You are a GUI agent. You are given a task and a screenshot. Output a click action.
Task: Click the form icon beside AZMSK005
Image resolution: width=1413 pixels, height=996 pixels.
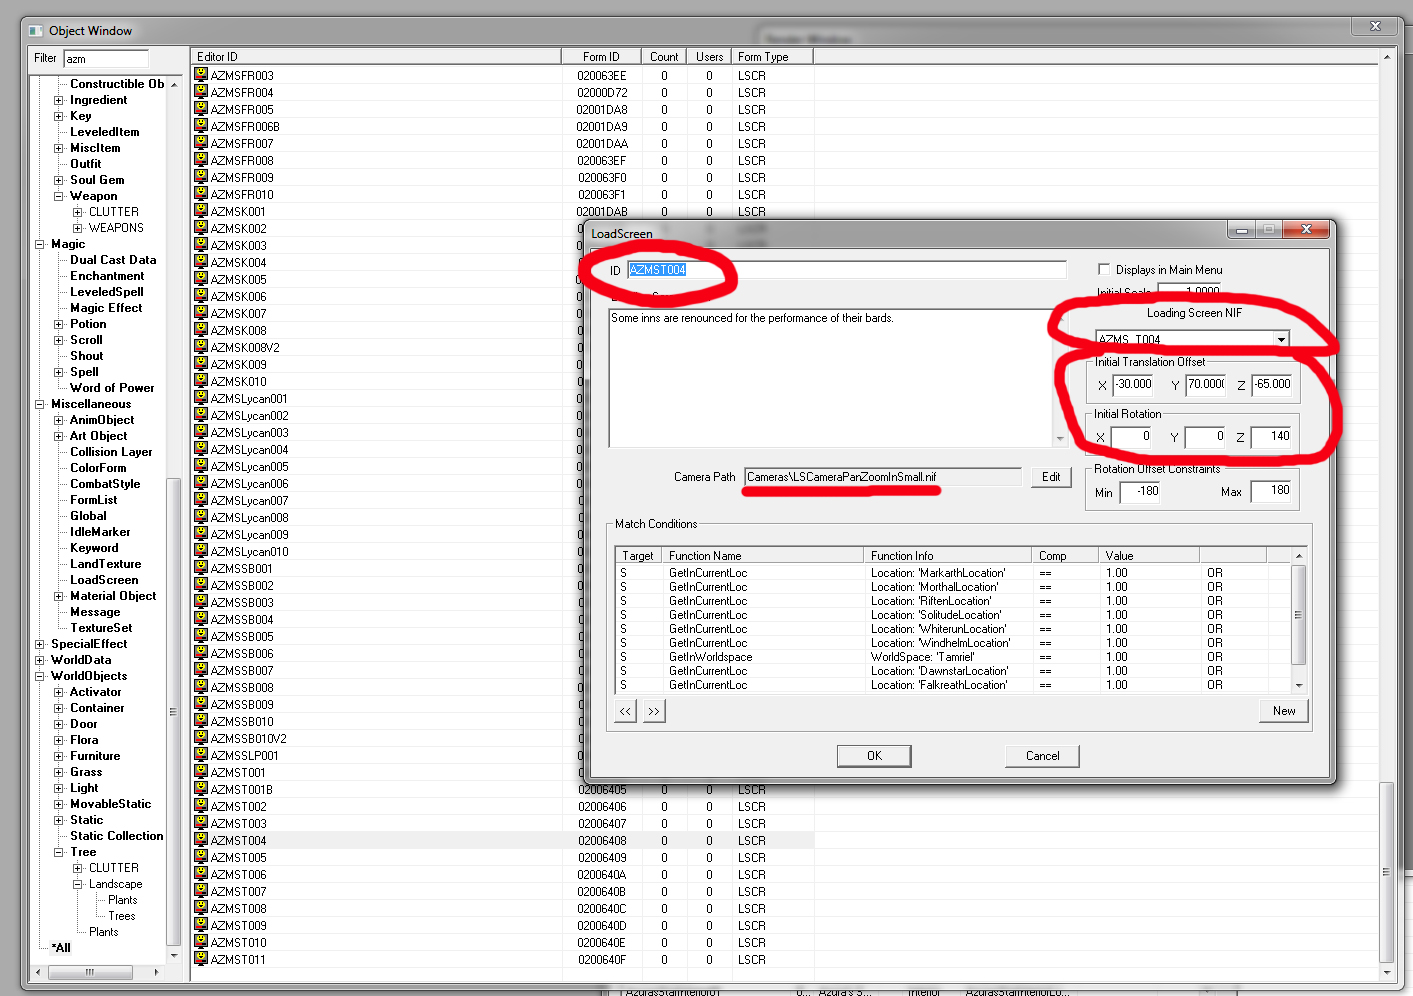pyautogui.click(x=201, y=279)
